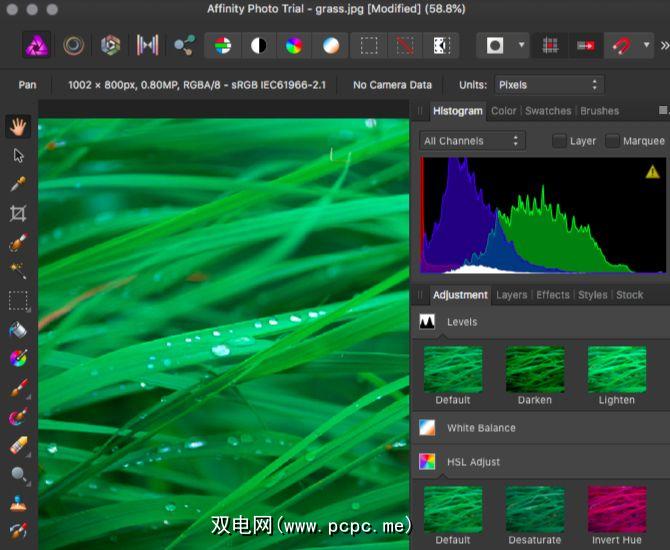Enable the Marquee checkbox in Histogram
The width and height of the screenshot is (670, 550).
[x=612, y=141]
